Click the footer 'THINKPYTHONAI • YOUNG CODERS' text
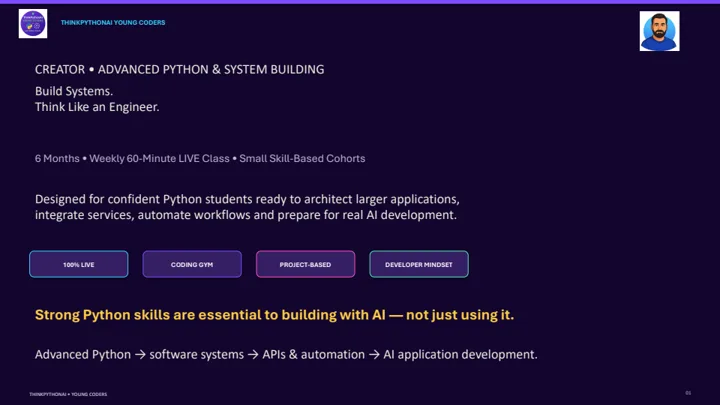The image size is (720, 405). [x=68, y=394]
